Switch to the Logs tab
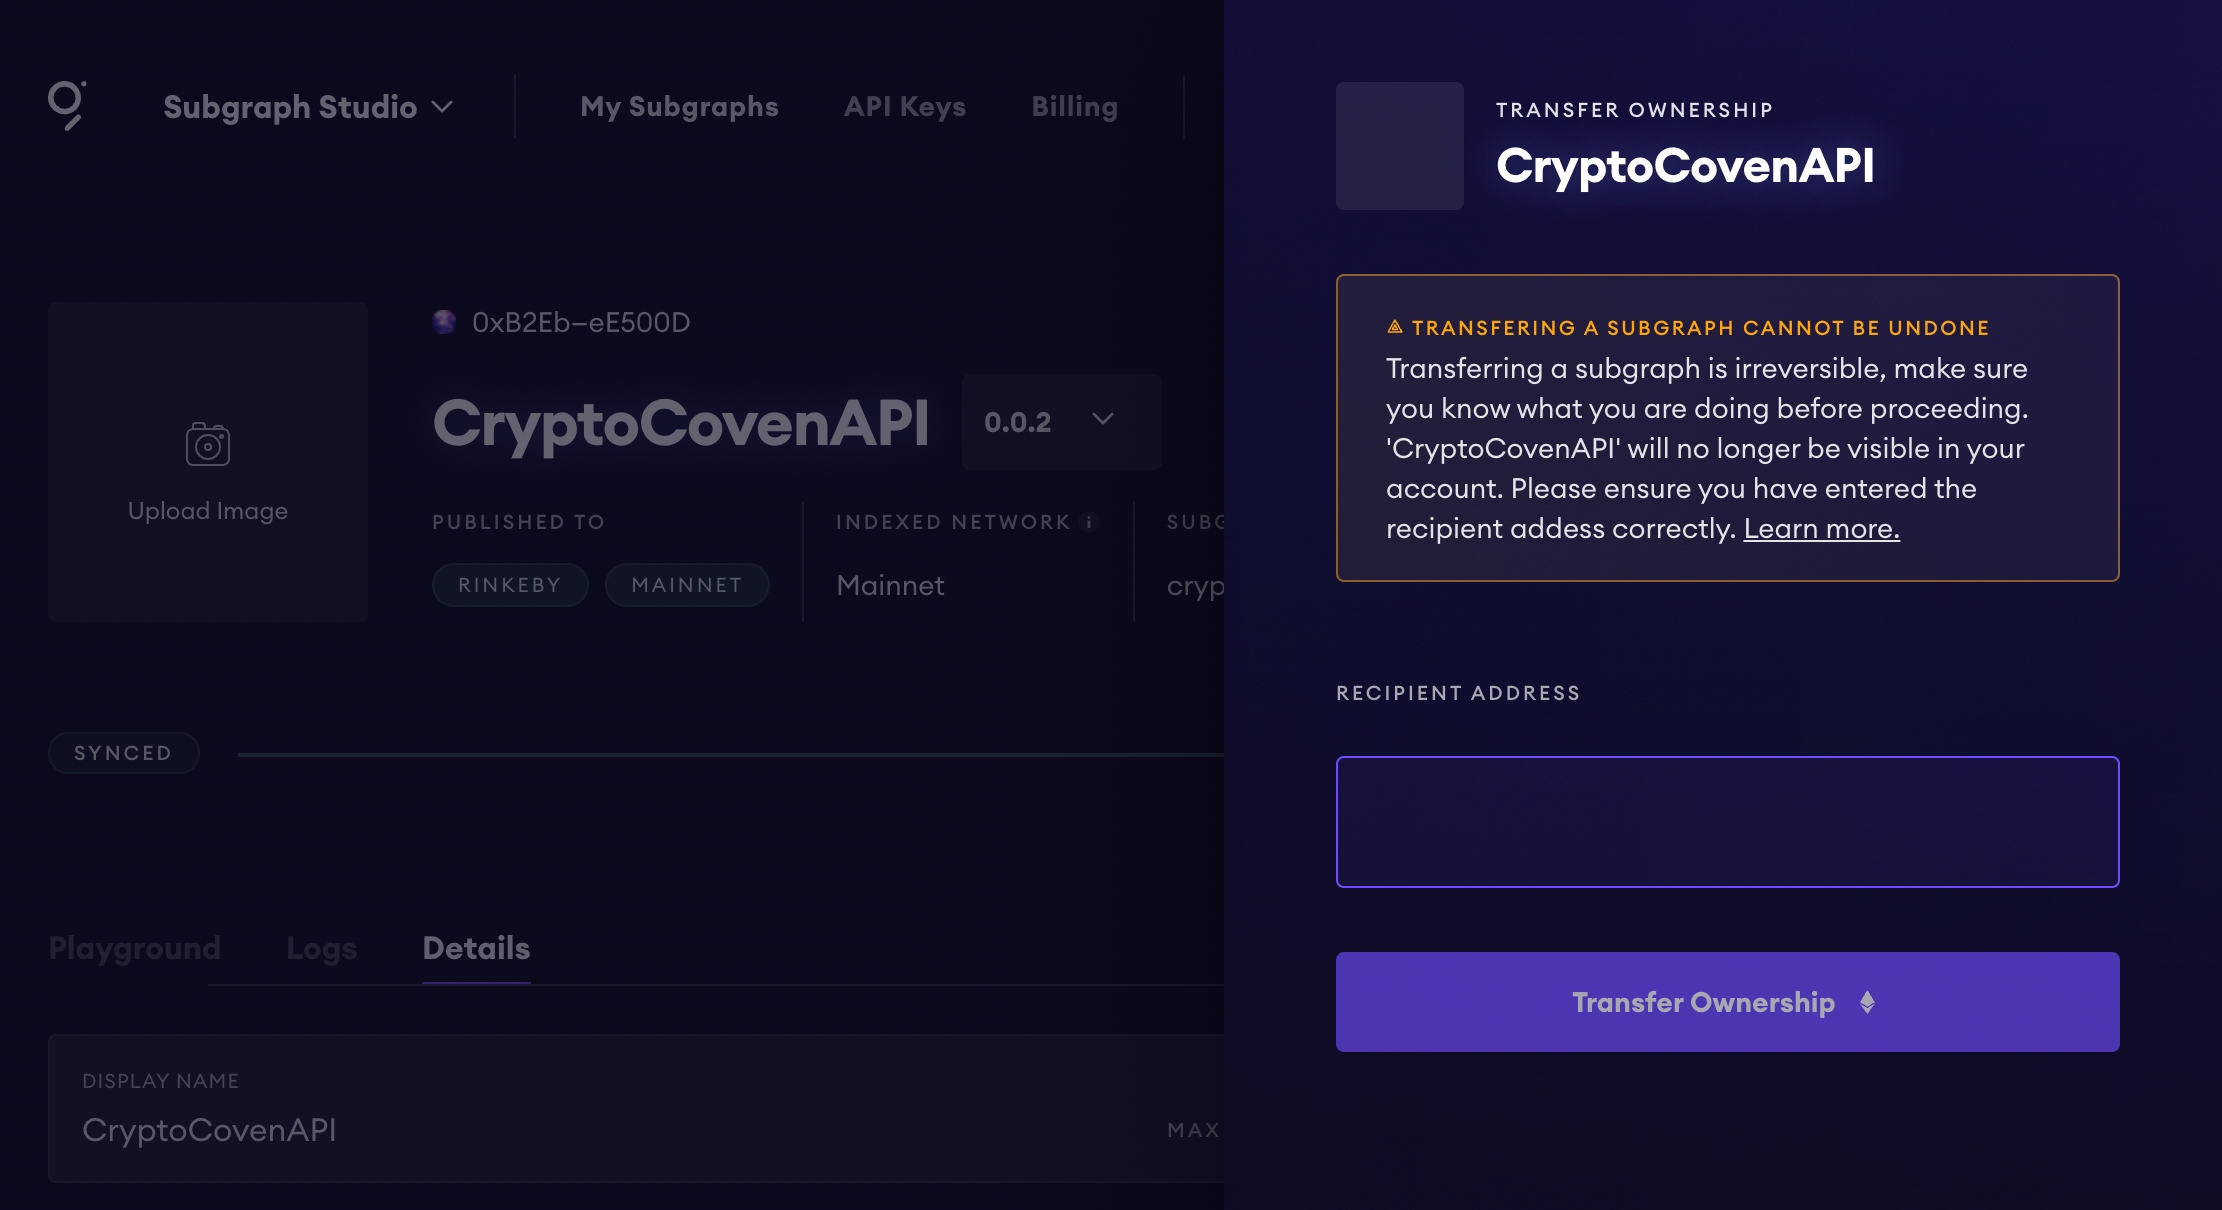This screenshot has height=1210, width=2222. point(321,948)
